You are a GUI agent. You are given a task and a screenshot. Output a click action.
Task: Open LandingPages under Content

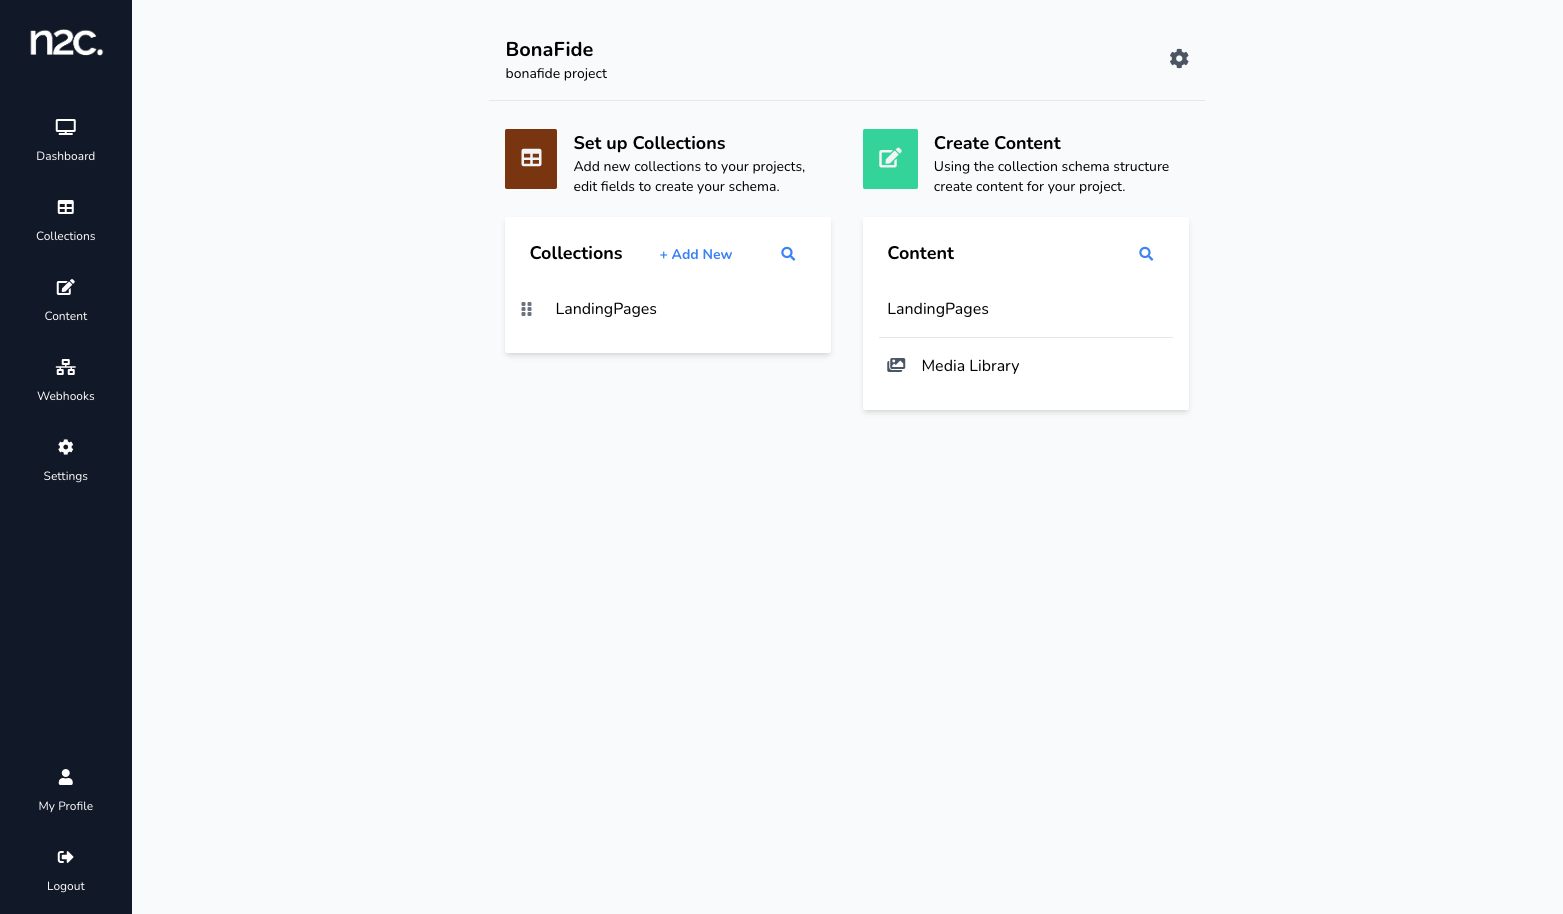[x=938, y=309]
